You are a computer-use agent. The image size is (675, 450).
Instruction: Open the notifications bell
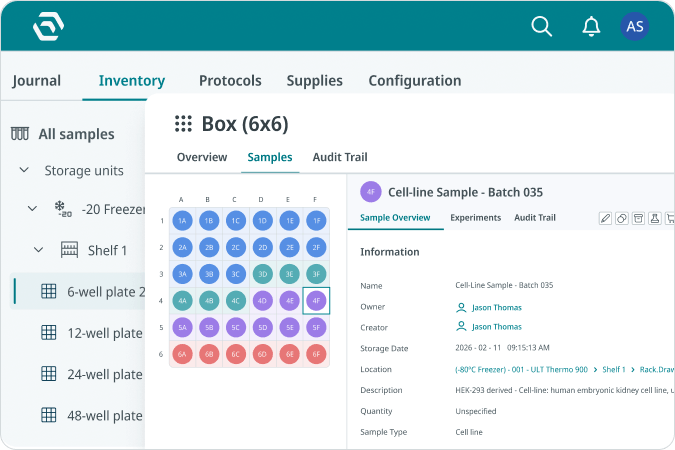click(591, 26)
